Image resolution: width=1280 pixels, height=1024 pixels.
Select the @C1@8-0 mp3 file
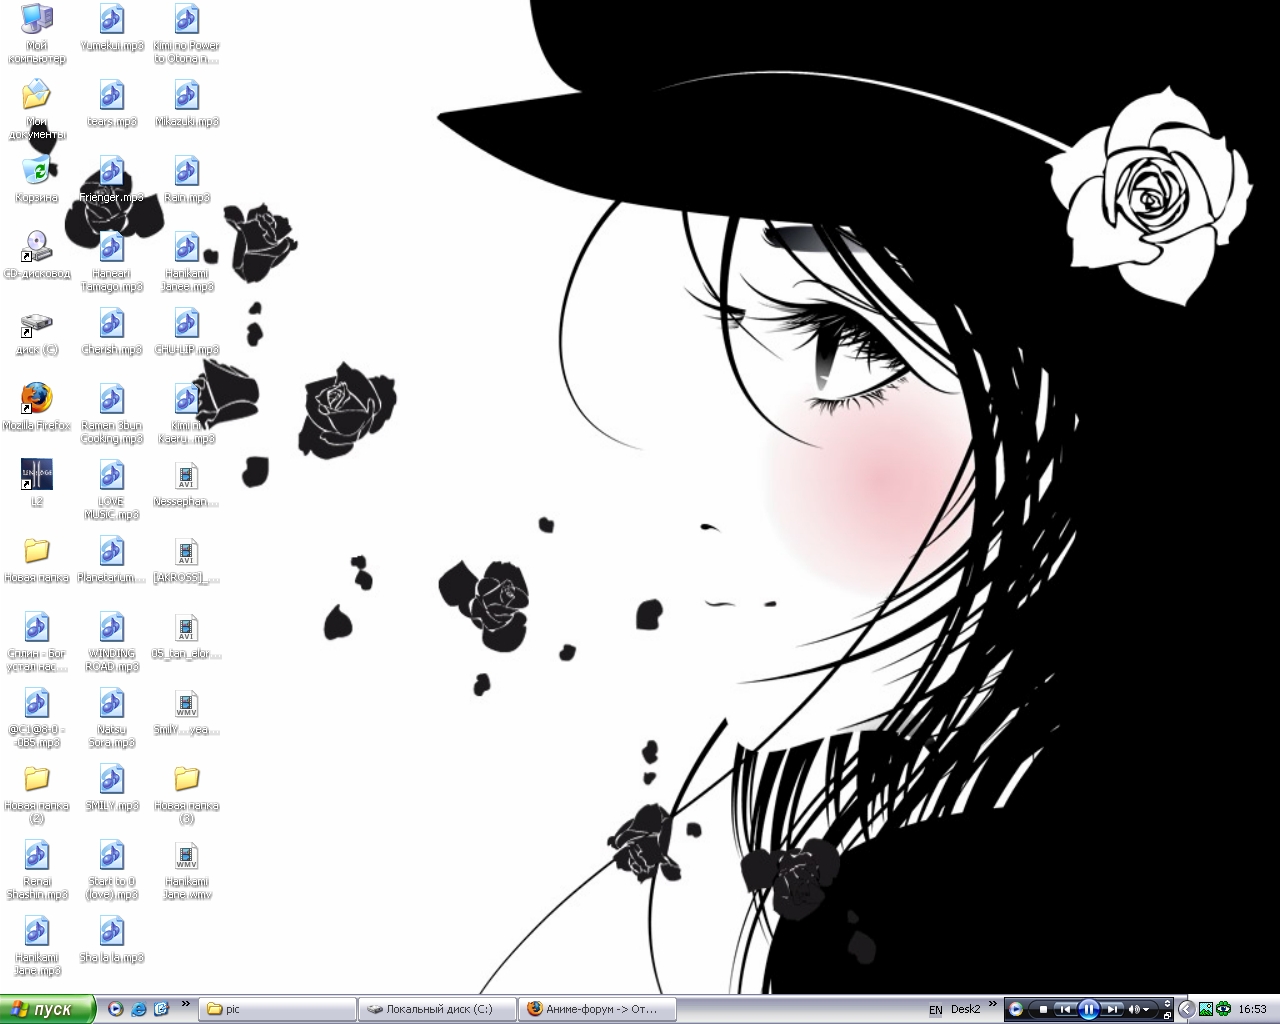point(37,718)
